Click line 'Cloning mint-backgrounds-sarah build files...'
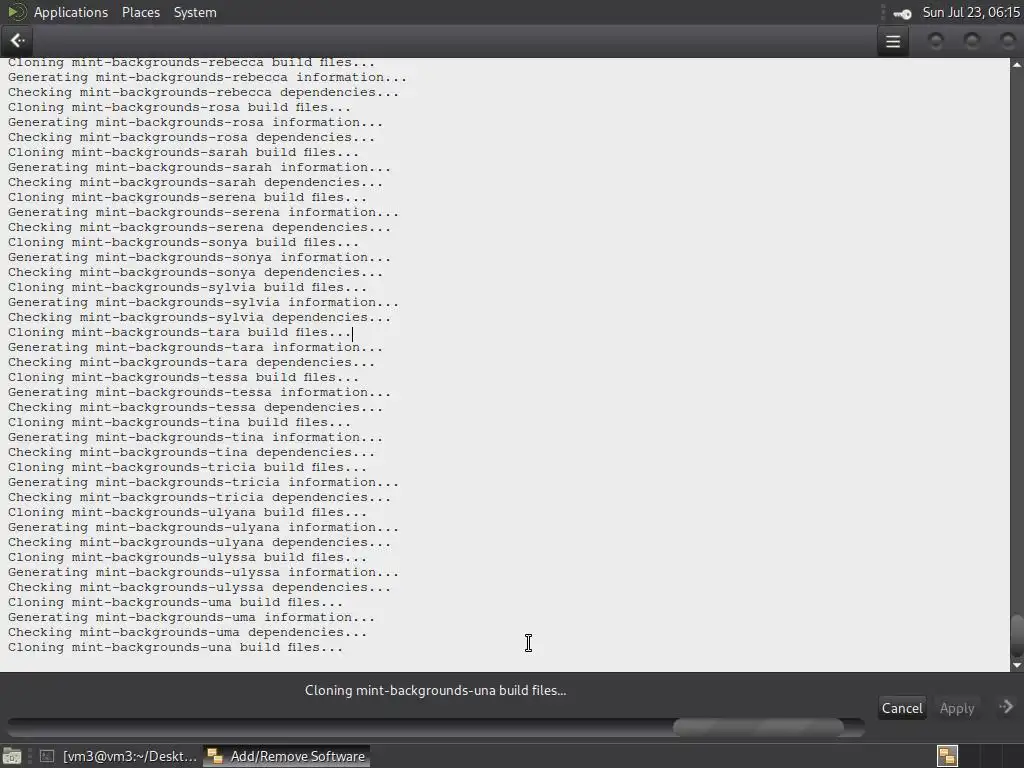 [x=184, y=153]
